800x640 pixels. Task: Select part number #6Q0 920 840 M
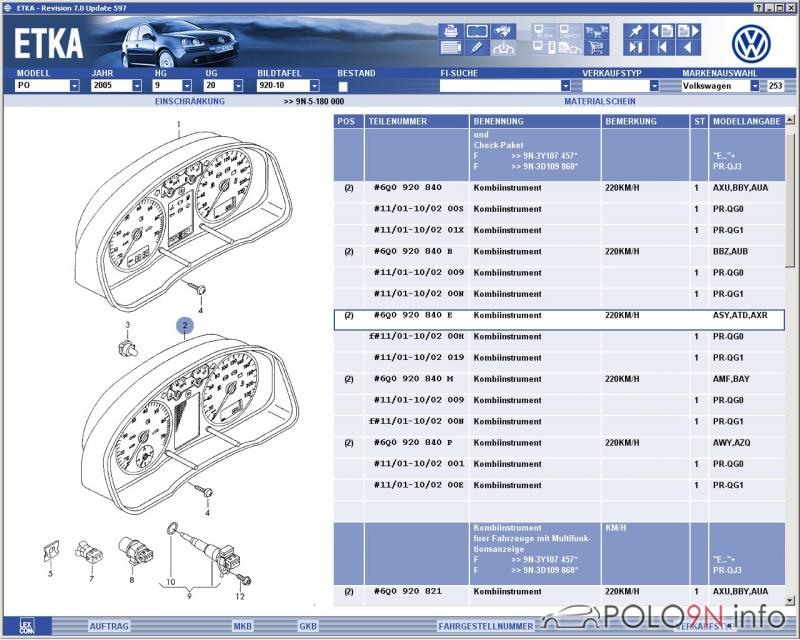tap(413, 379)
